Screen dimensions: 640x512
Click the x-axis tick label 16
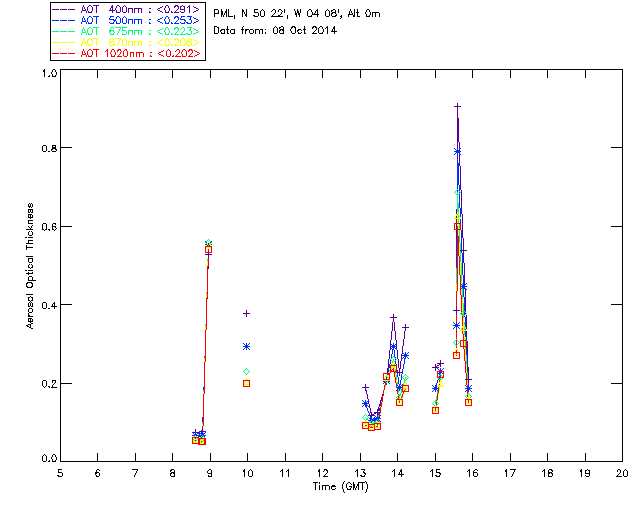click(x=473, y=473)
